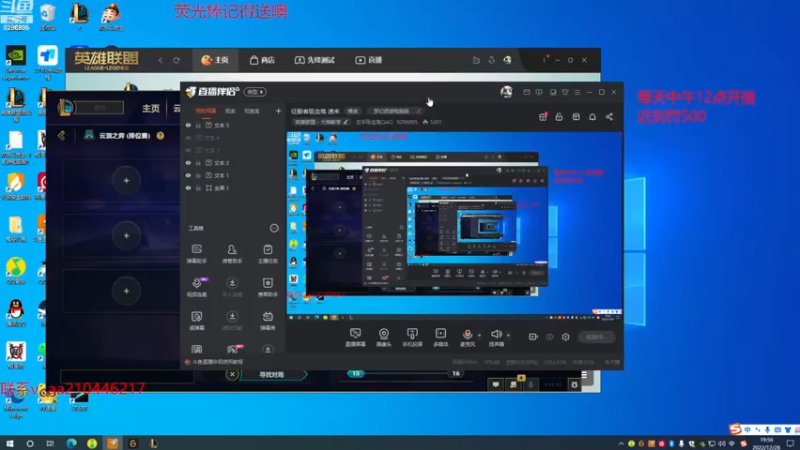800x450 pixels.
Task: Toggle visibility eye for layer 全屏 1
Action: pos(188,188)
